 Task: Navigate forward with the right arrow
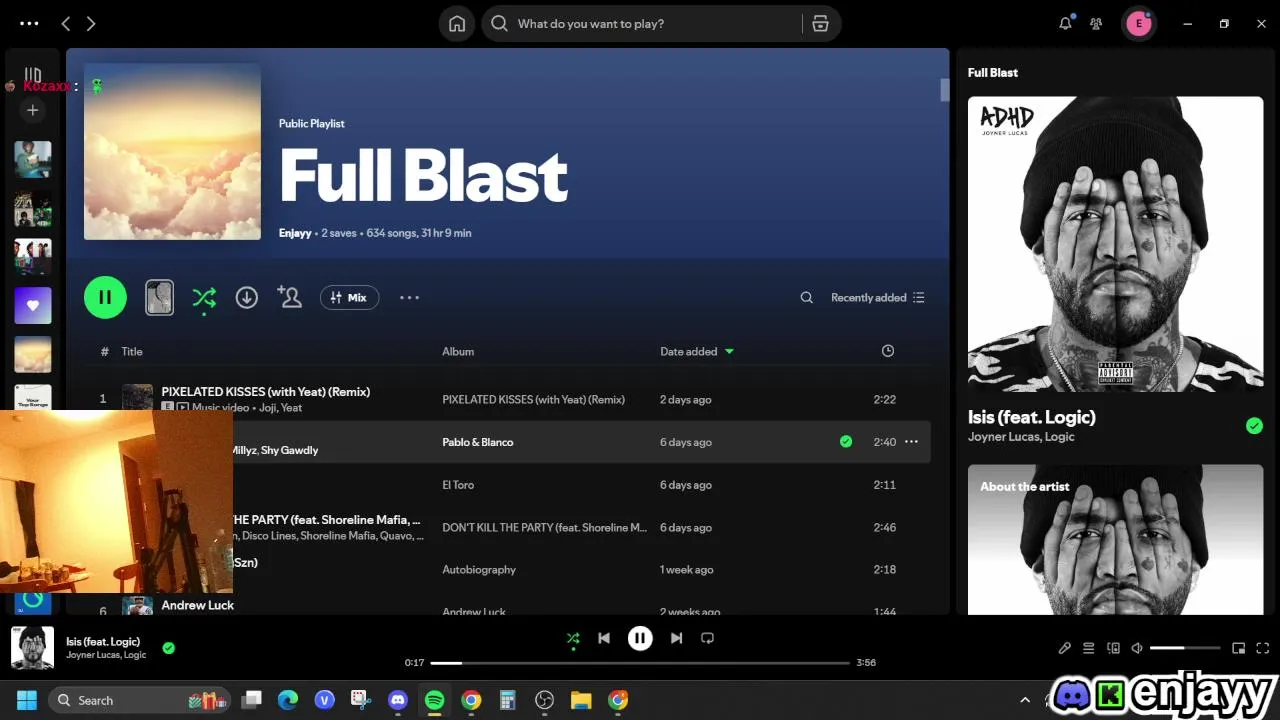point(91,23)
